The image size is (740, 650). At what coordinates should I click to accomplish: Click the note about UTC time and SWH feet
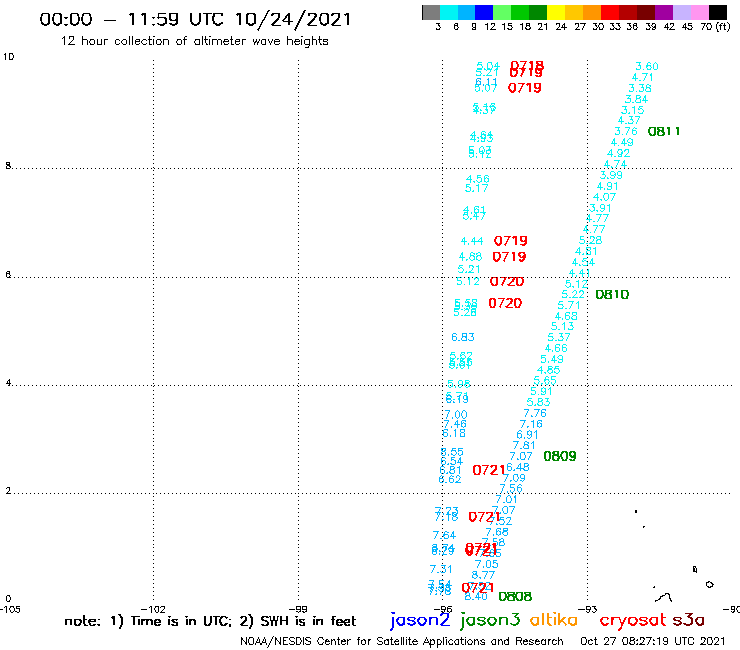(x=210, y=621)
